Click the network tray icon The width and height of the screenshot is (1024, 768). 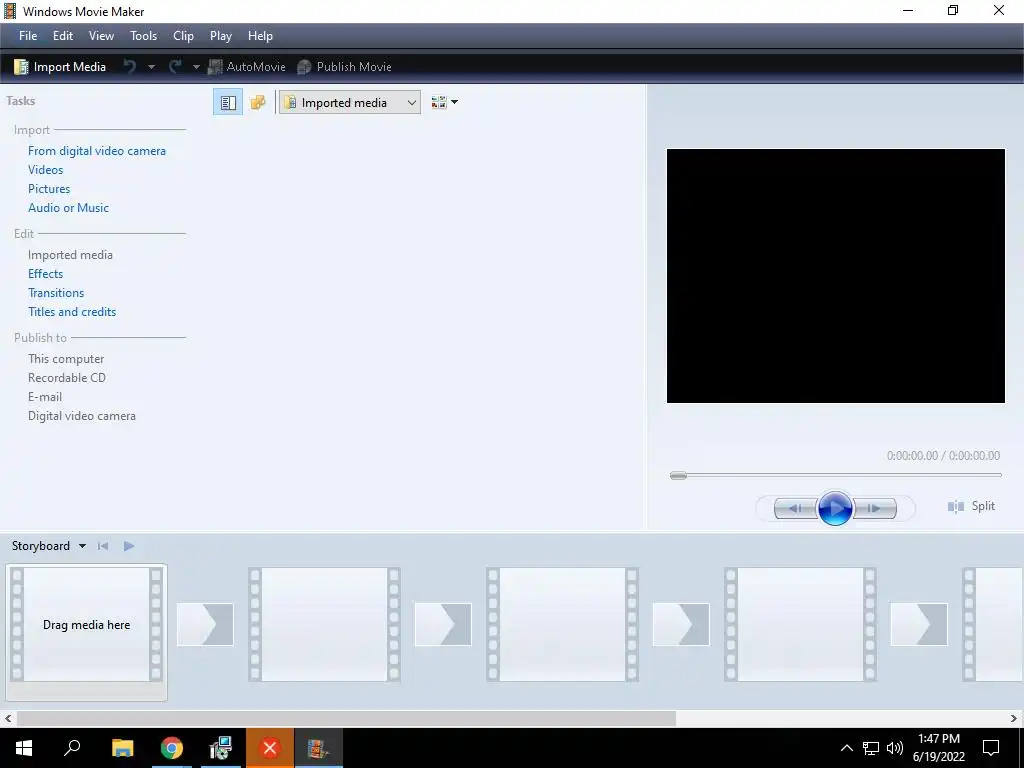click(871, 748)
